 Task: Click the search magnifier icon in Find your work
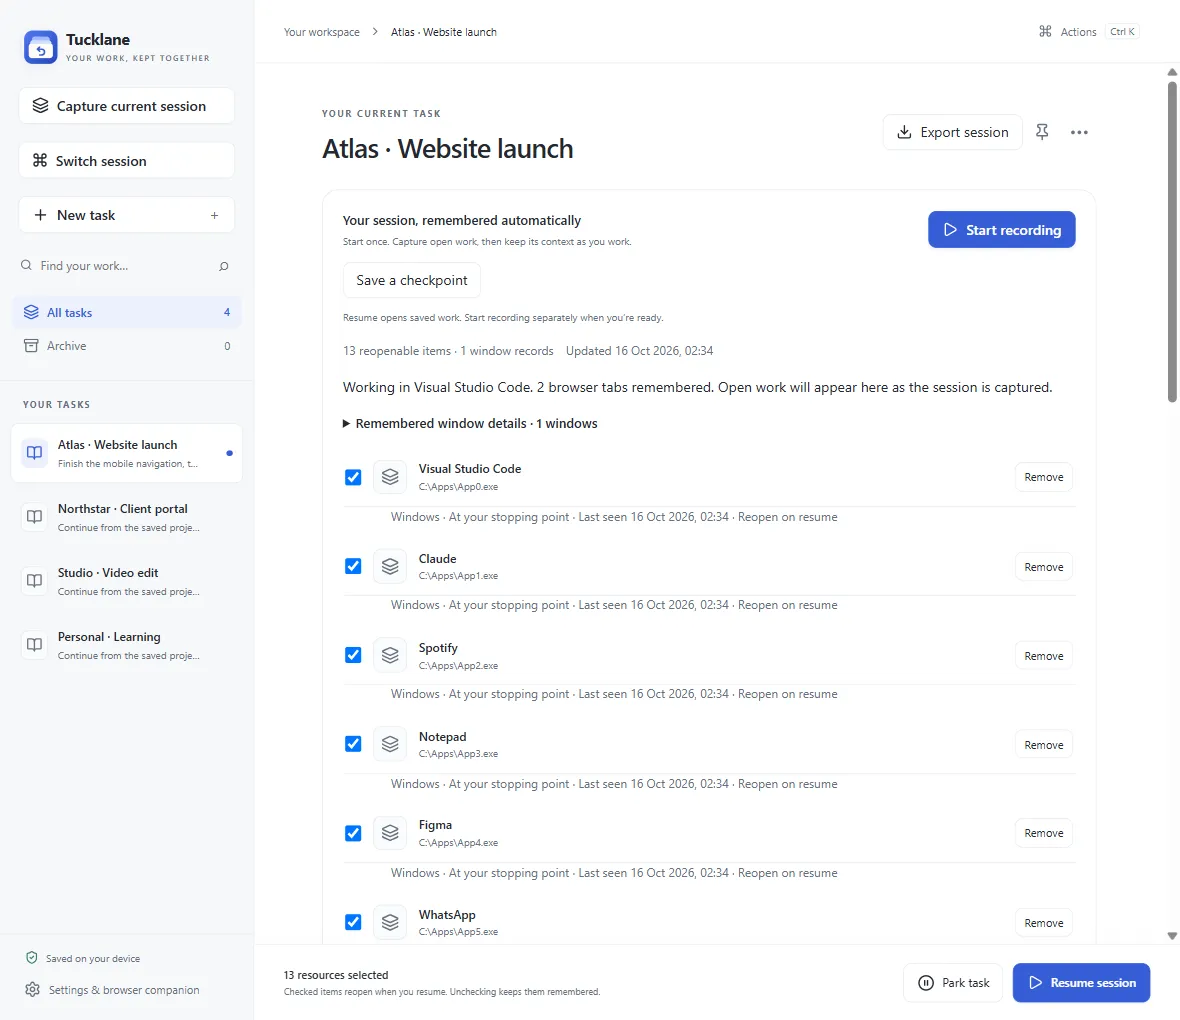224,266
